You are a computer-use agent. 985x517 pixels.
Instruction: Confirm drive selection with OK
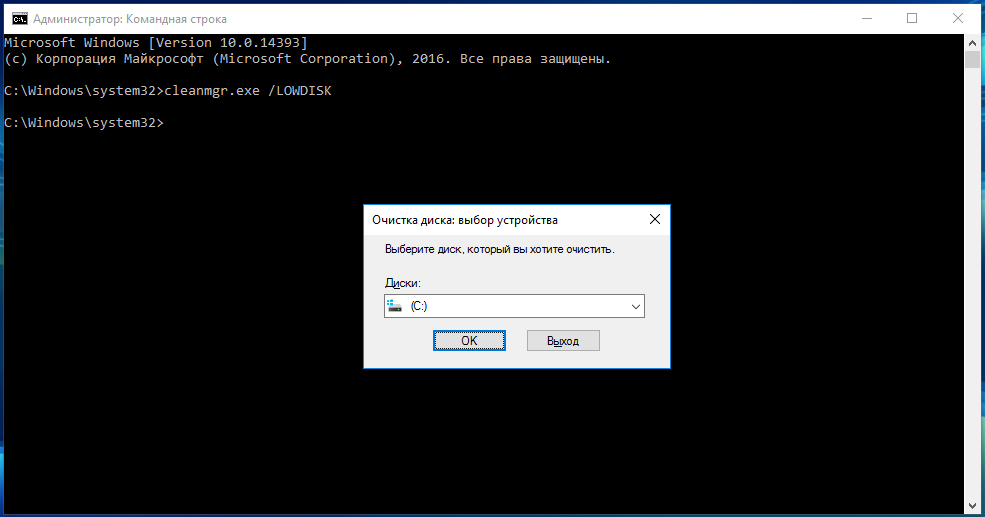click(469, 341)
